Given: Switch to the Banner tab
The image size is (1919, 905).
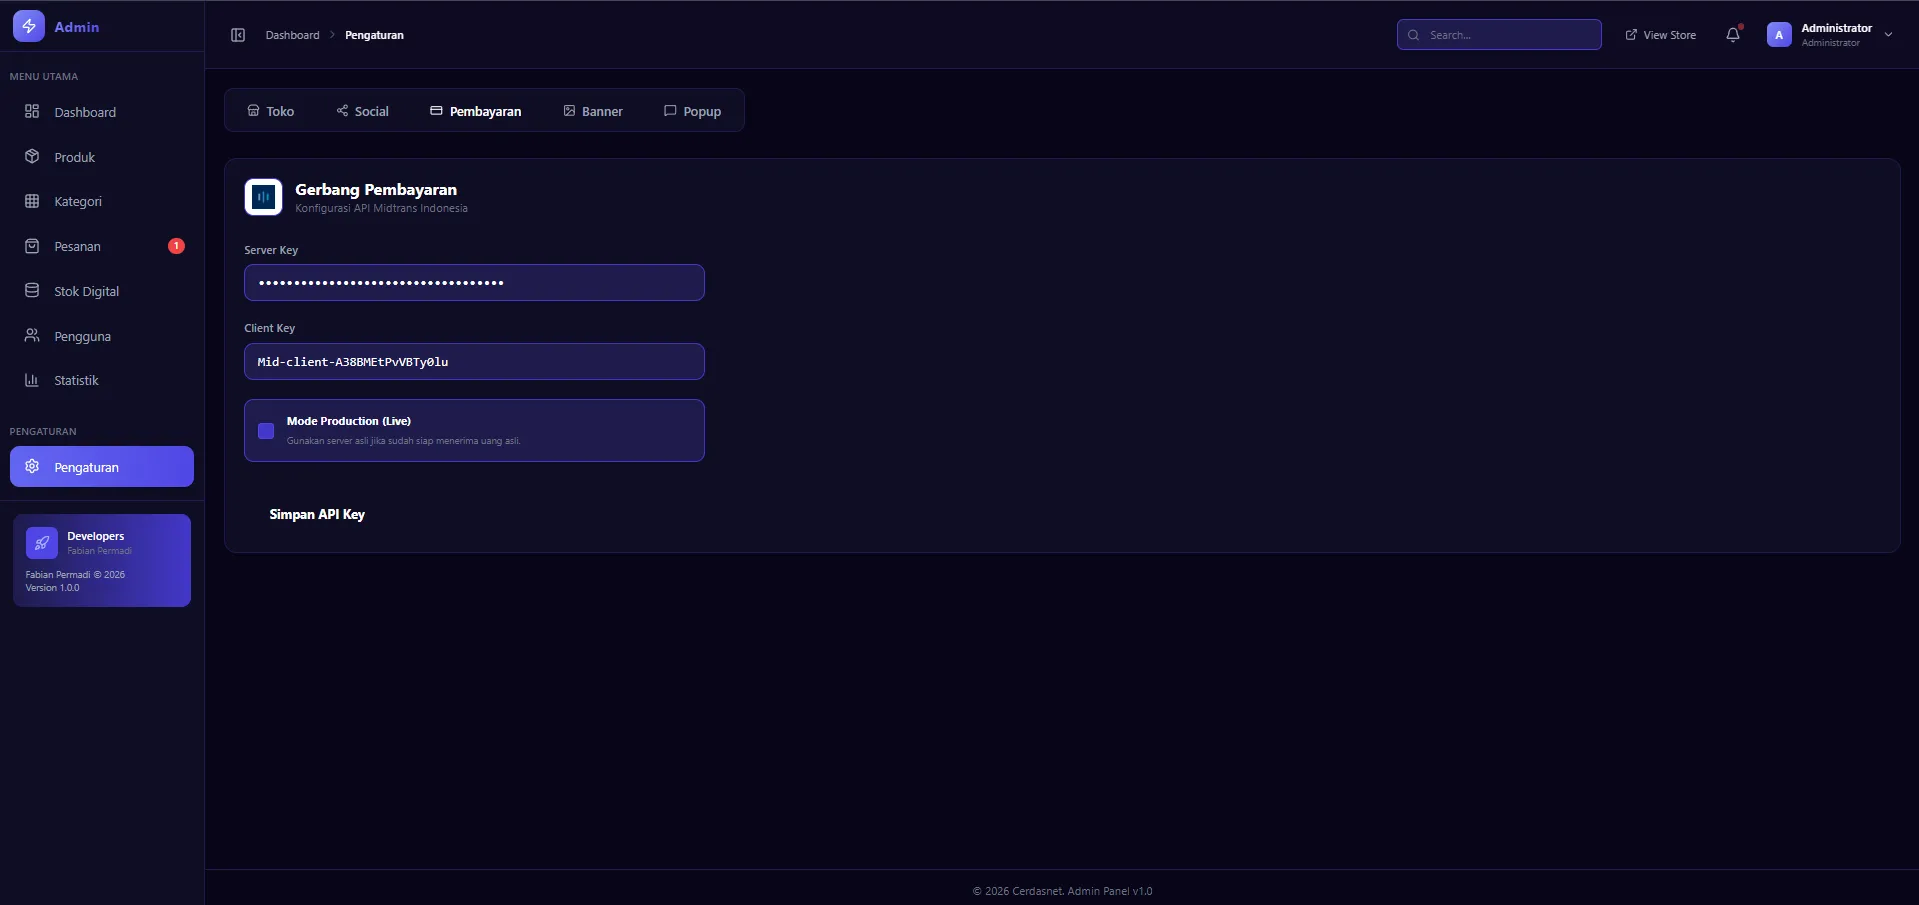Looking at the screenshot, I should [593, 111].
